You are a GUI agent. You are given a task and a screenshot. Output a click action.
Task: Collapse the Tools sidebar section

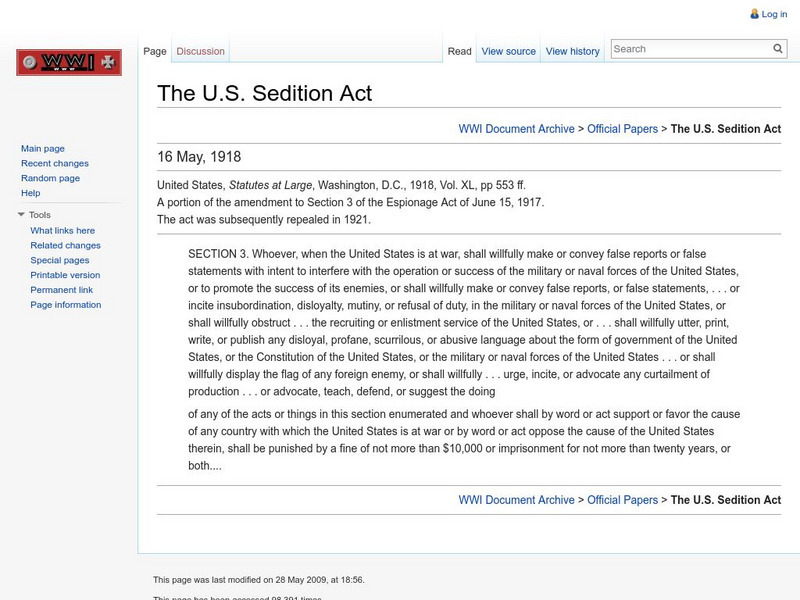(x=21, y=215)
